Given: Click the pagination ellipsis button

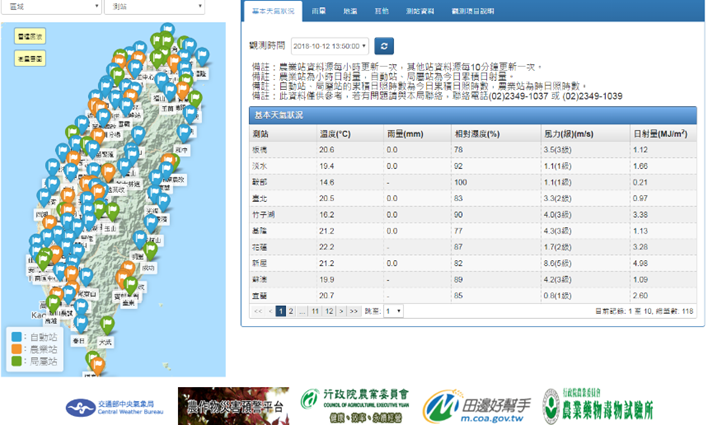Looking at the screenshot, I should click(302, 311).
